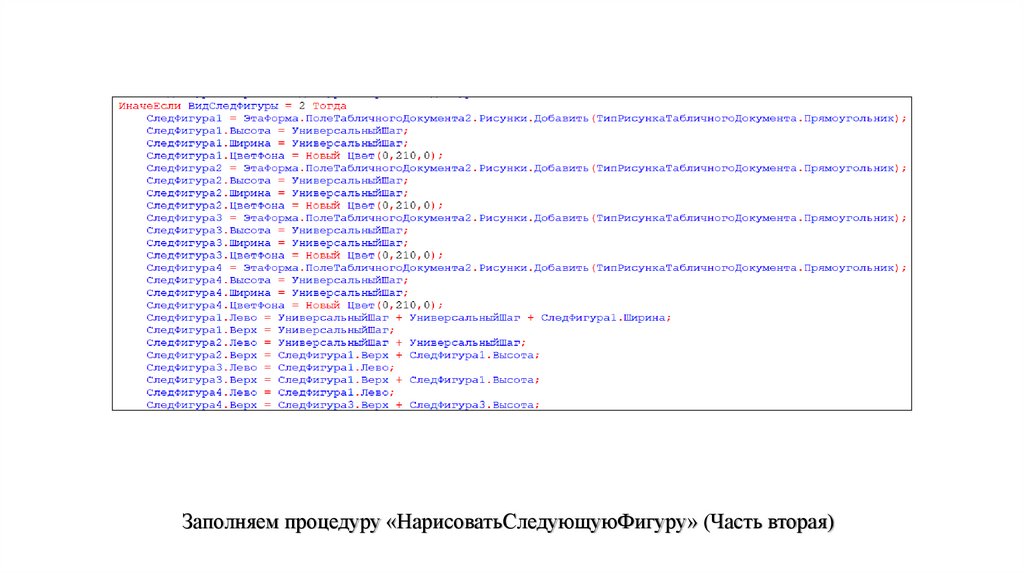Click the line assigning СледФигура2 via Рисунки.Добавить

click(x=526, y=168)
